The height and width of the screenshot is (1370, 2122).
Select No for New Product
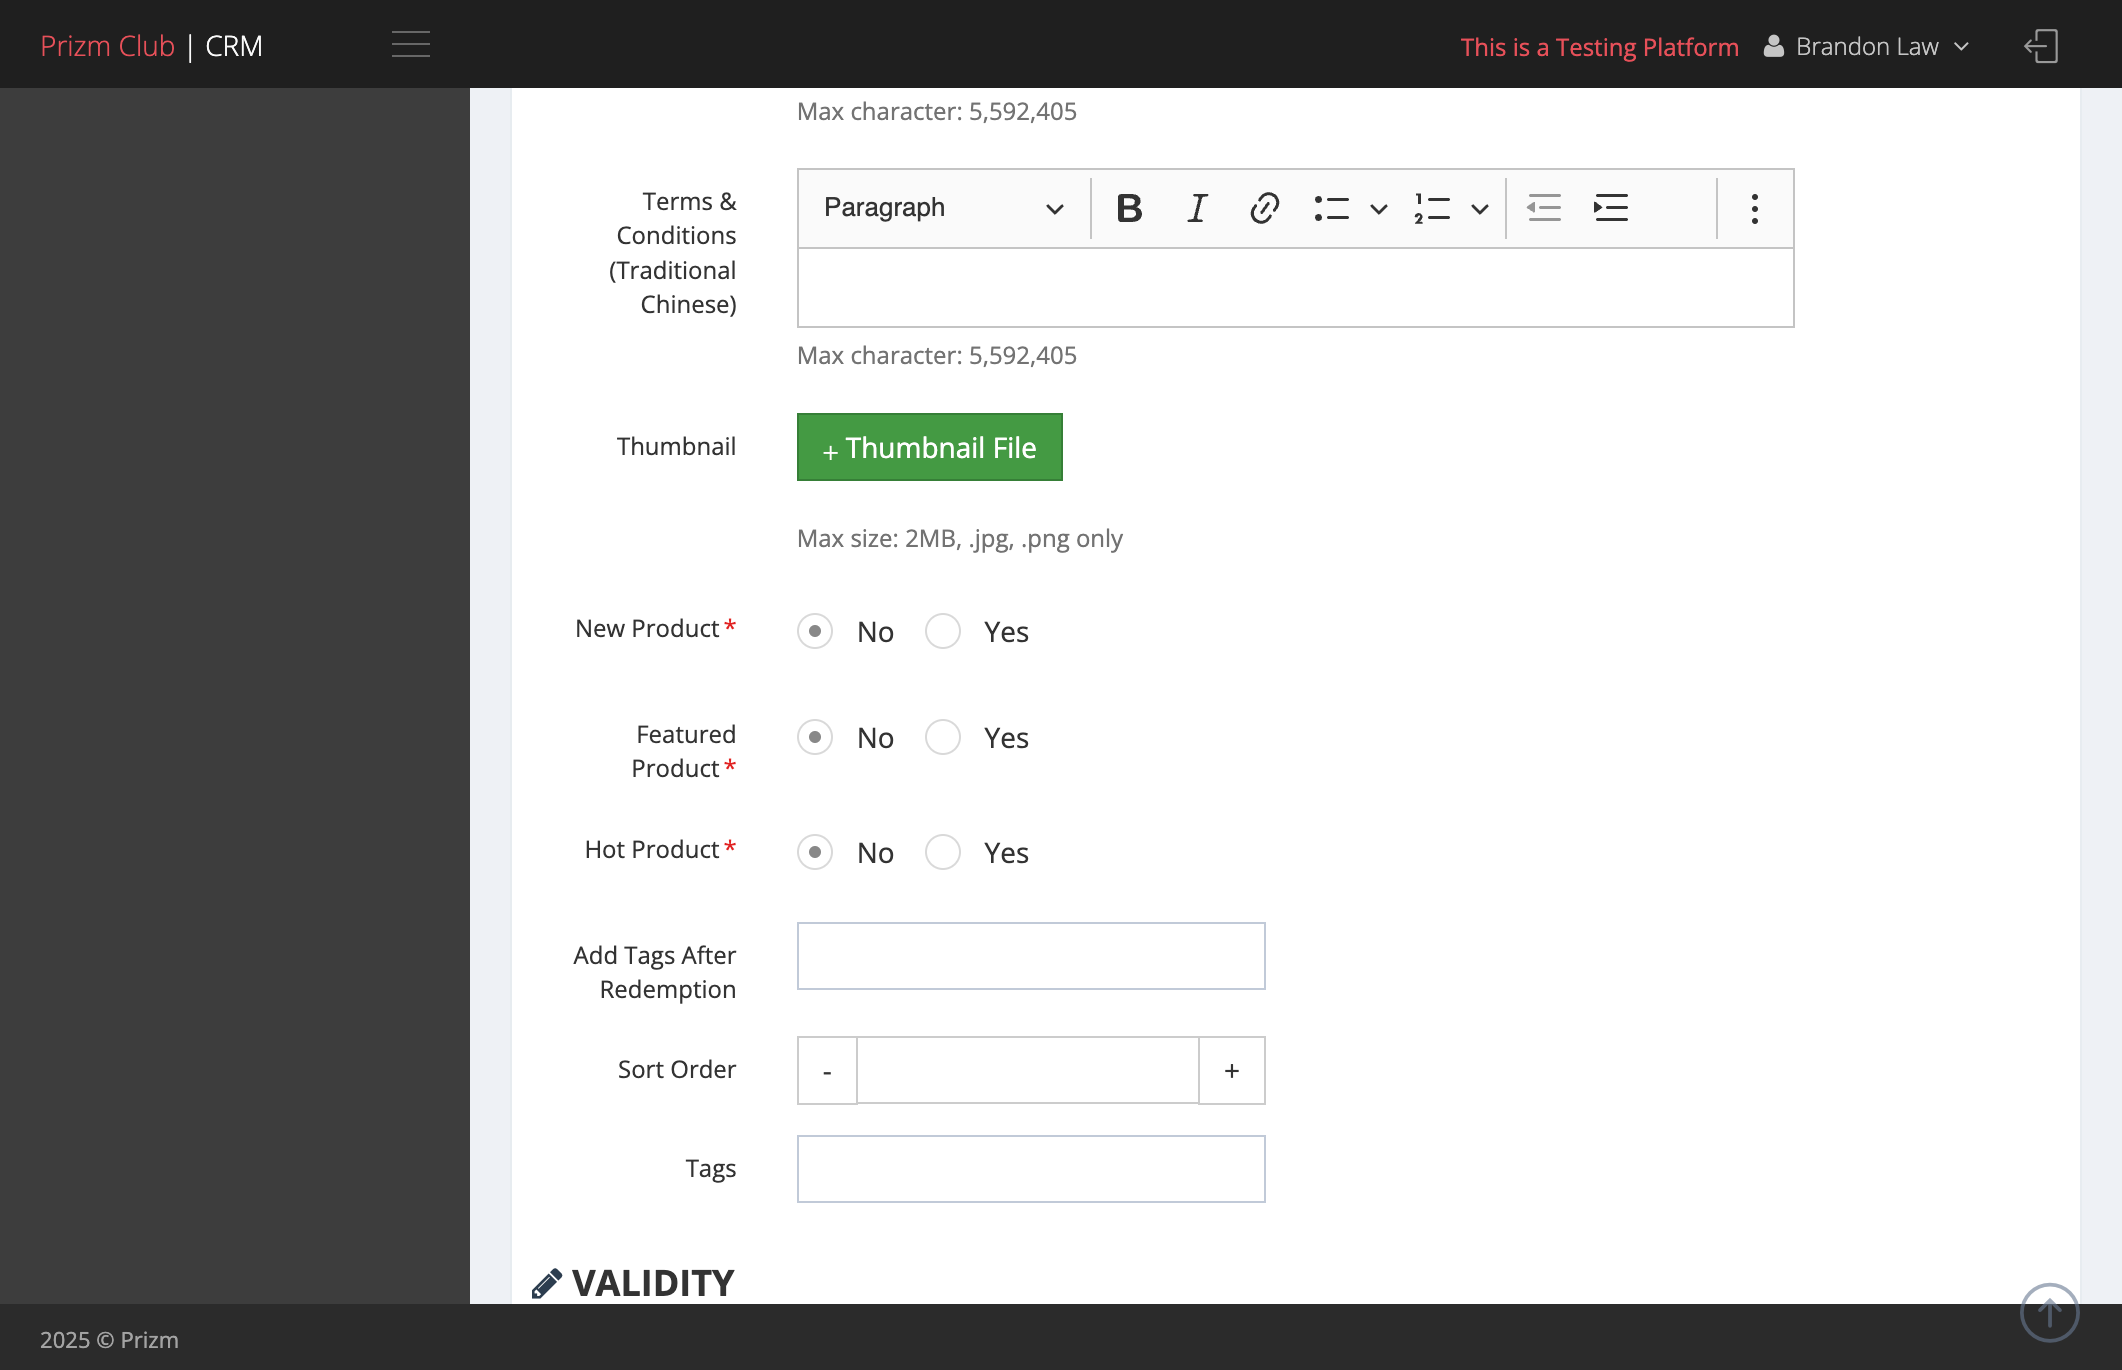815,631
